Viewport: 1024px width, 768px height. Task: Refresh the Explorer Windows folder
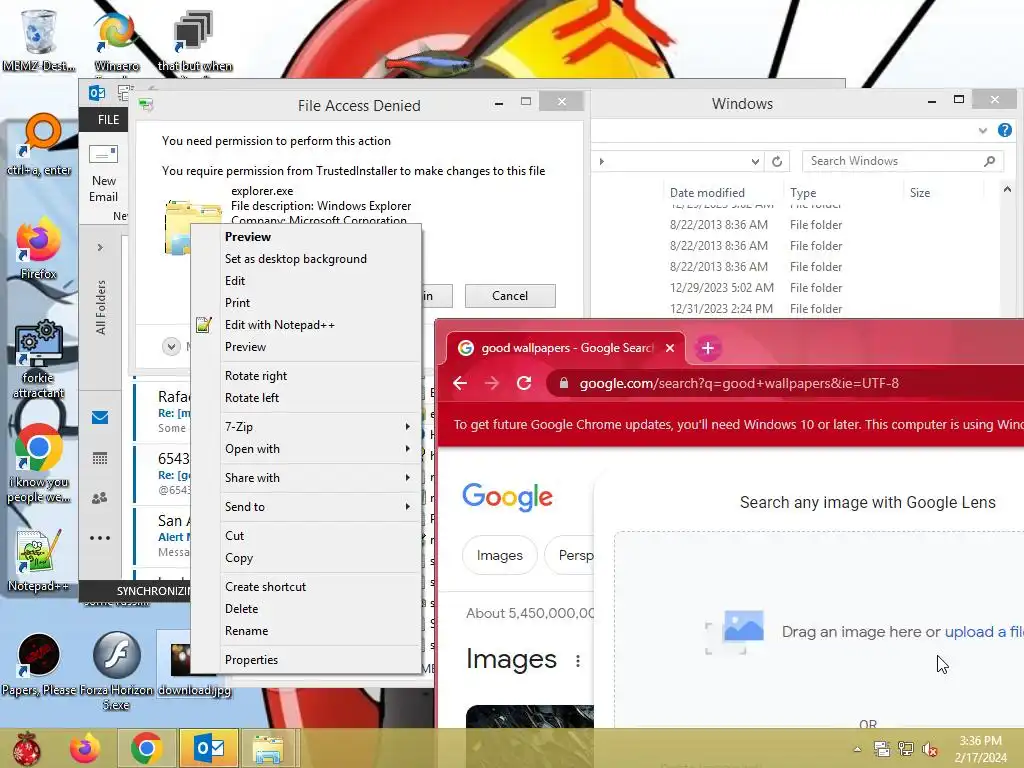(776, 161)
